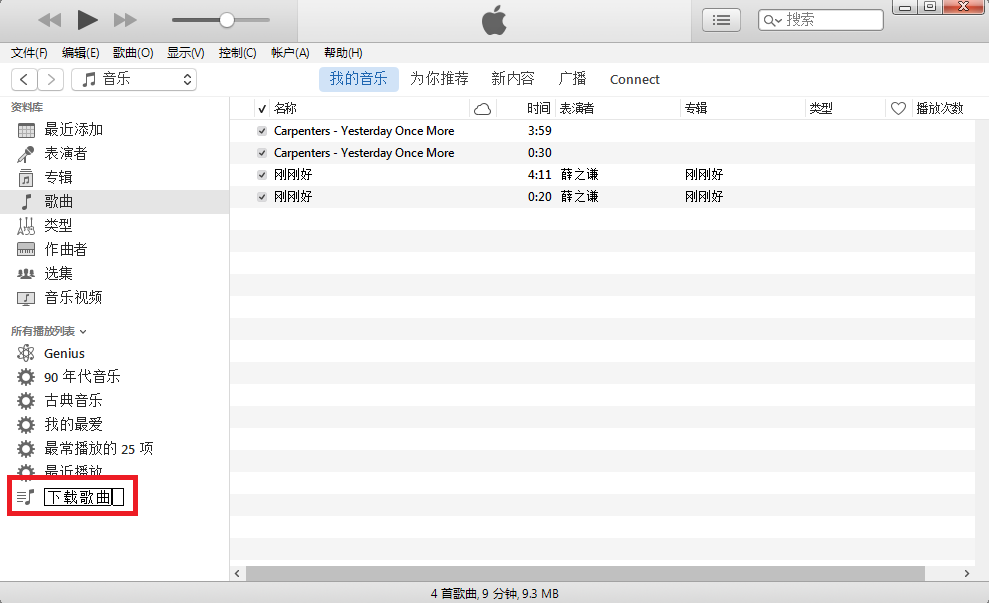Image resolution: width=989 pixels, height=603 pixels.
Task: Open the 我的最爱 smart playlist gear
Action: pos(26,425)
